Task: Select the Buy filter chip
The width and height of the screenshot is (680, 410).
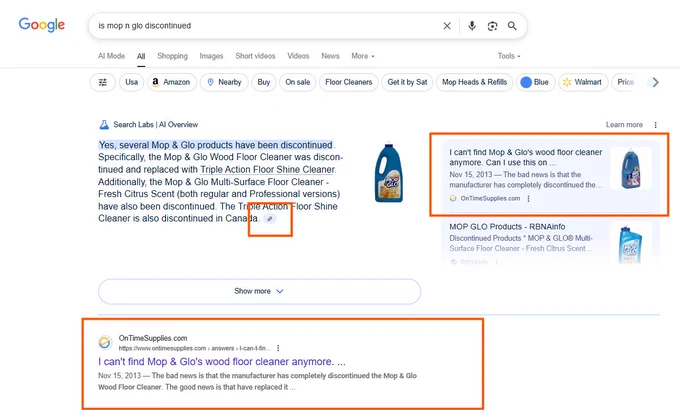Action: (x=264, y=82)
